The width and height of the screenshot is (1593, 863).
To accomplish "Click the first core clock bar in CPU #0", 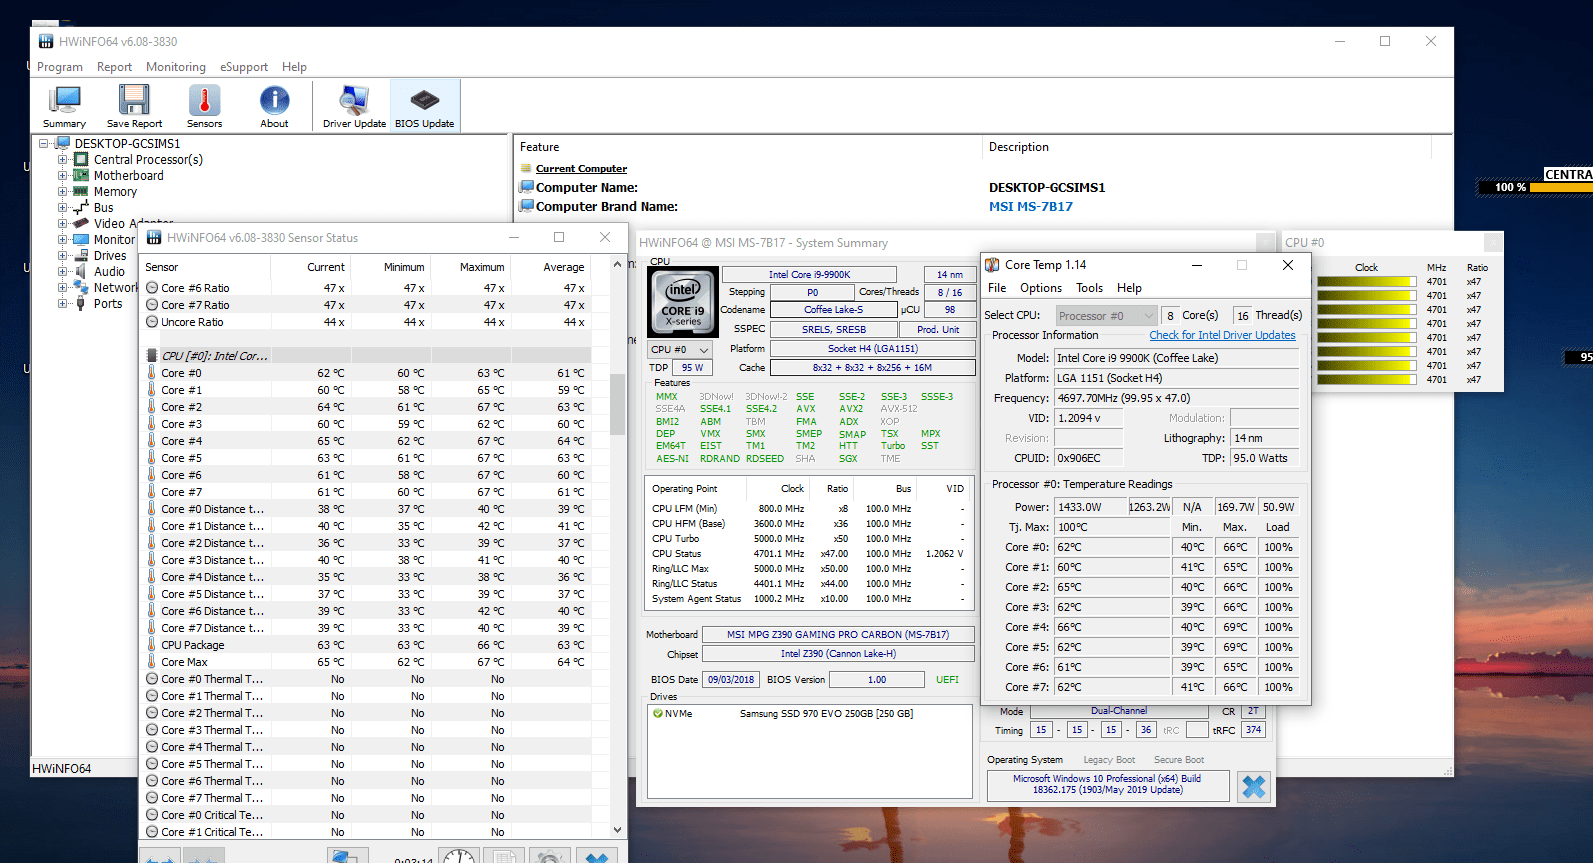I will pos(1366,282).
